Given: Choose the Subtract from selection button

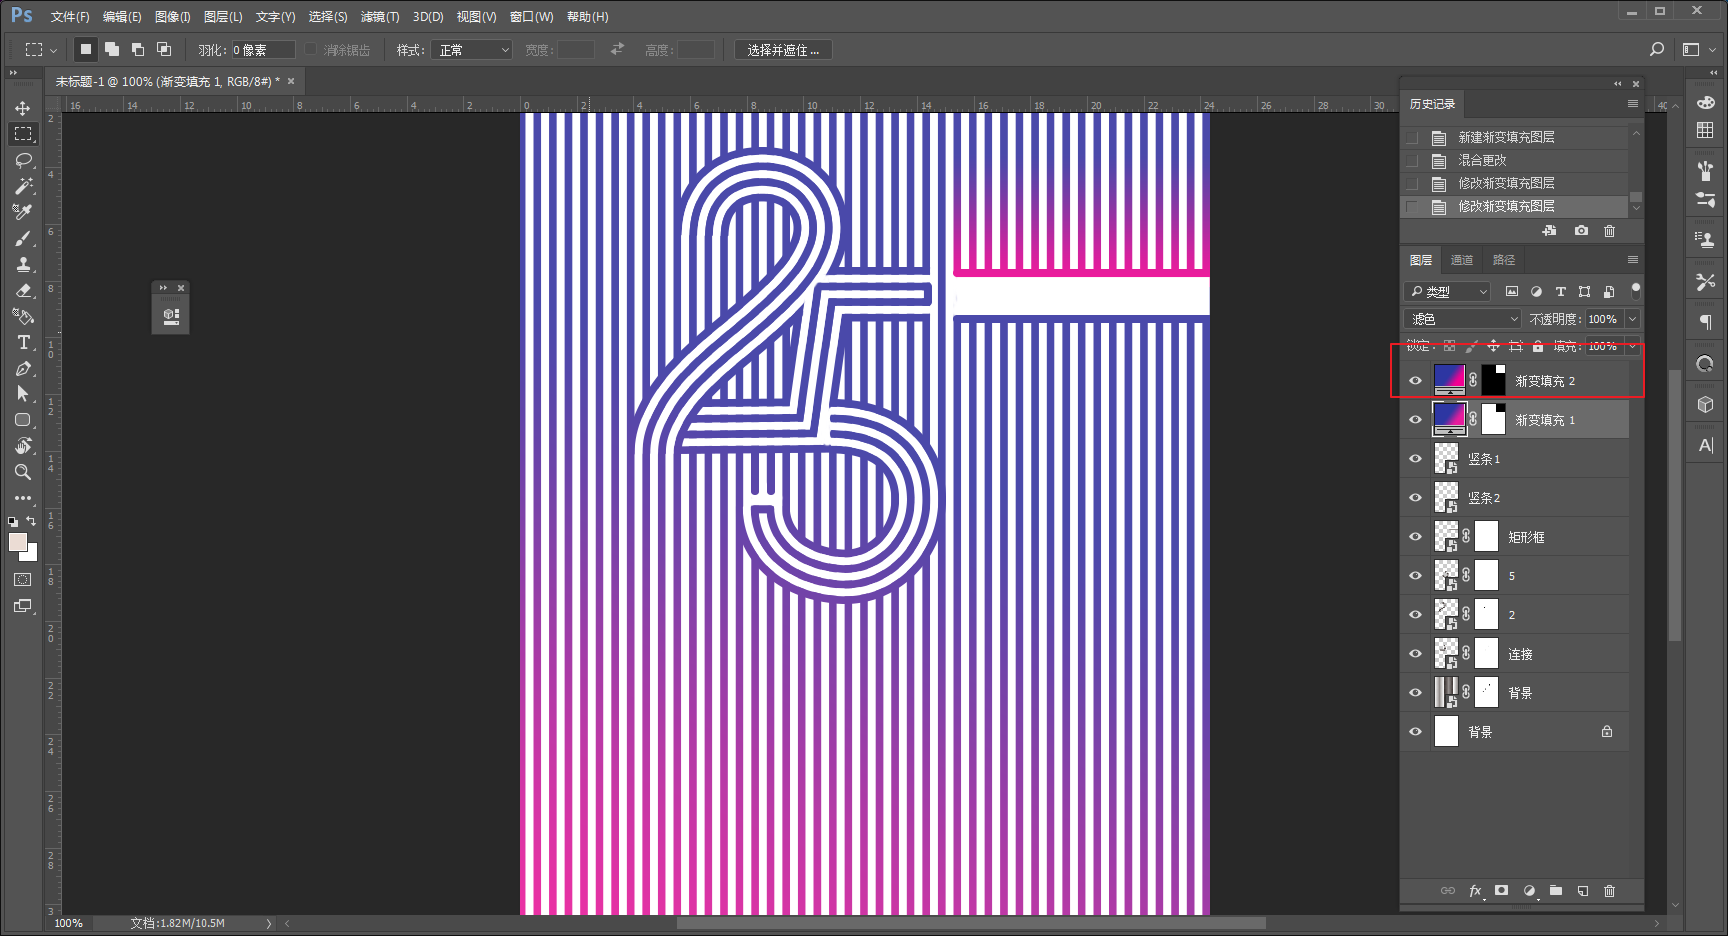Looking at the screenshot, I should [138, 49].
